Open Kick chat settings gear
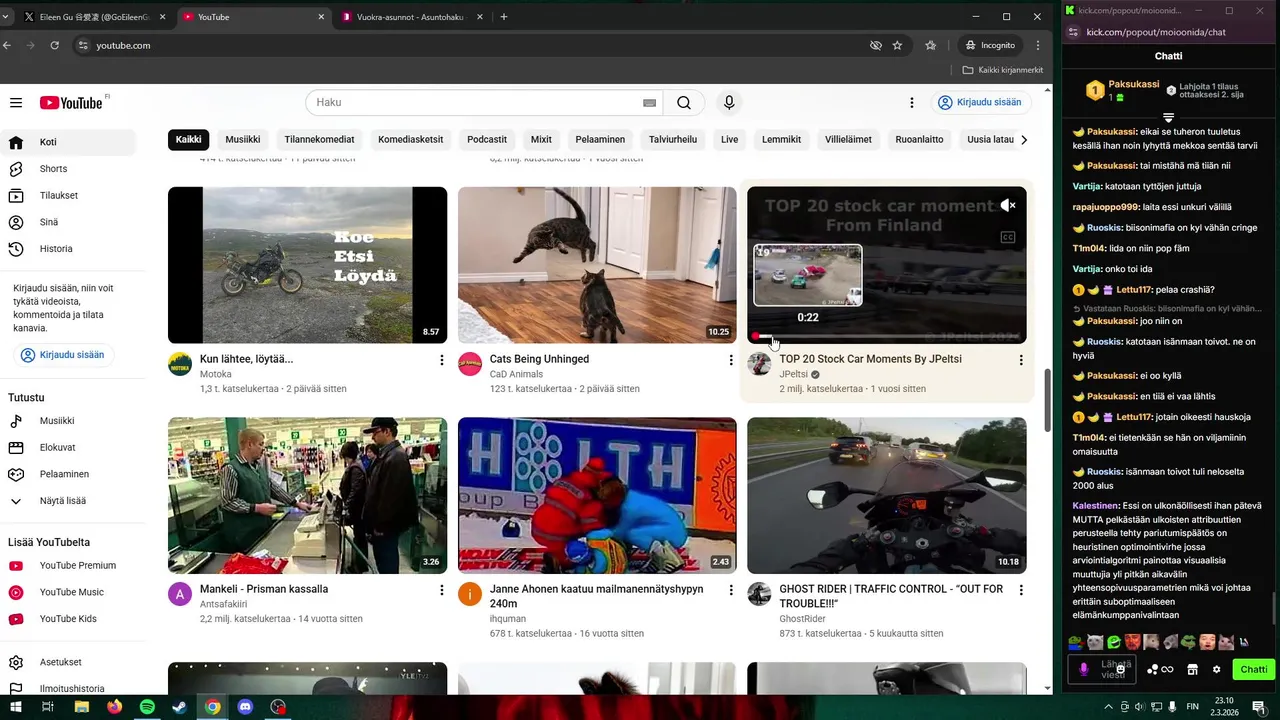The image size is (1280, 720). pyautogui.click(x=1216, y=670)
